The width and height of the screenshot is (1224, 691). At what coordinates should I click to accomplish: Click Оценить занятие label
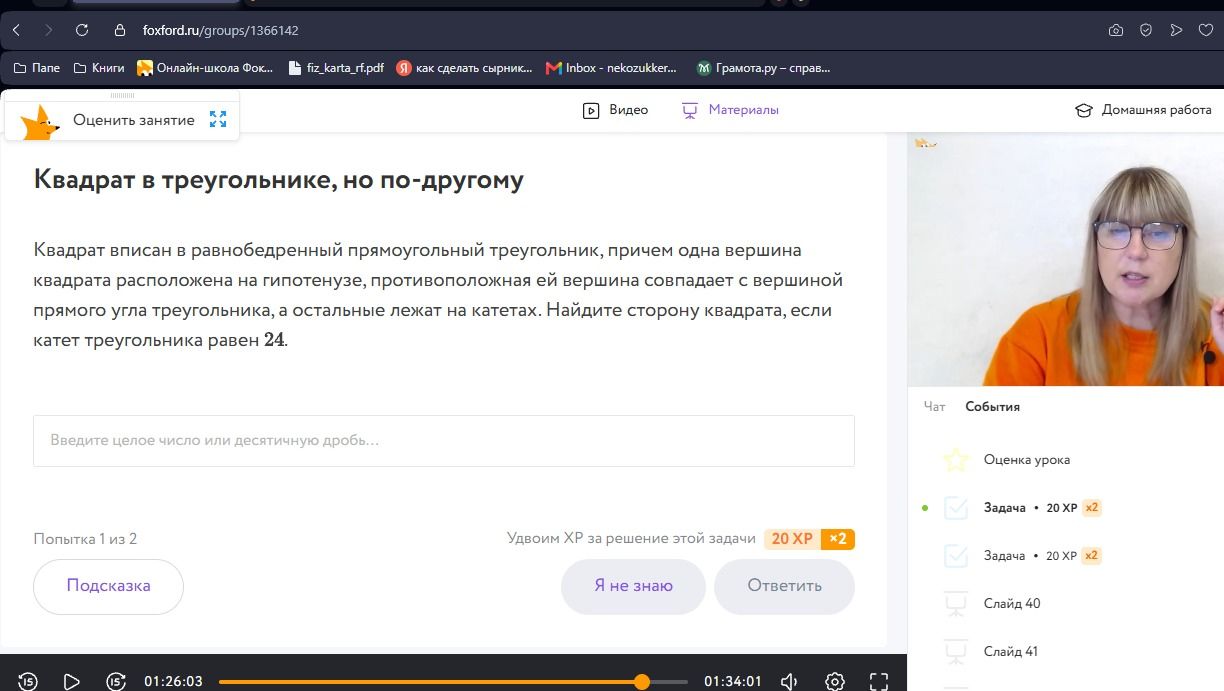click(x=134, y=120)
